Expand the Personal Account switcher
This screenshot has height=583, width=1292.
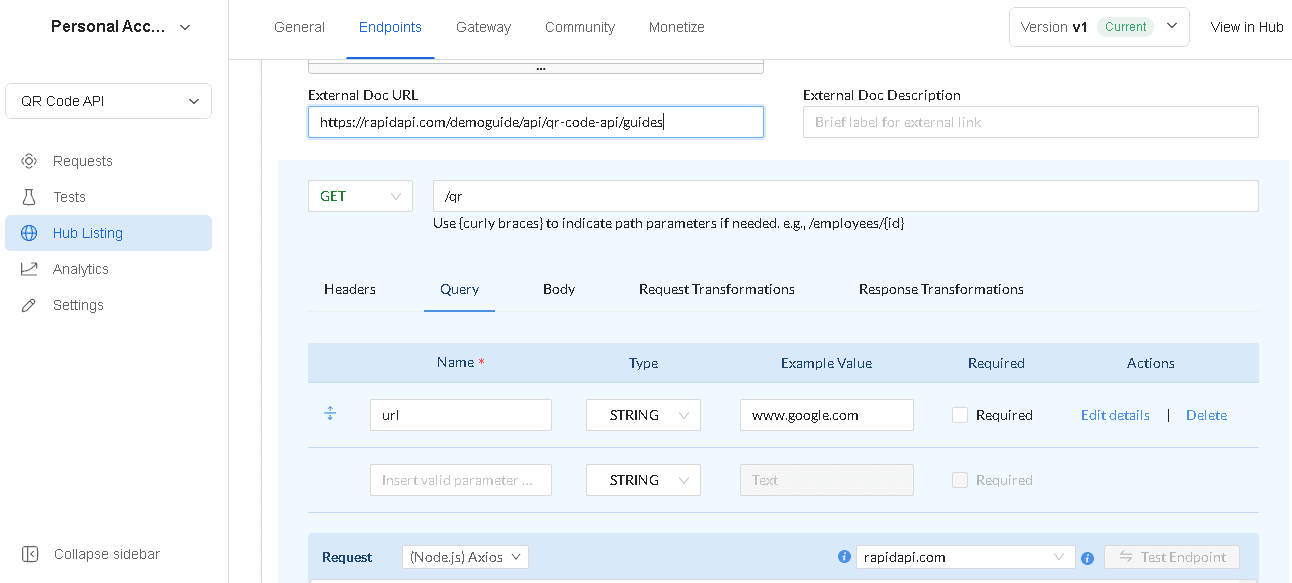click(x=120, y=27)
